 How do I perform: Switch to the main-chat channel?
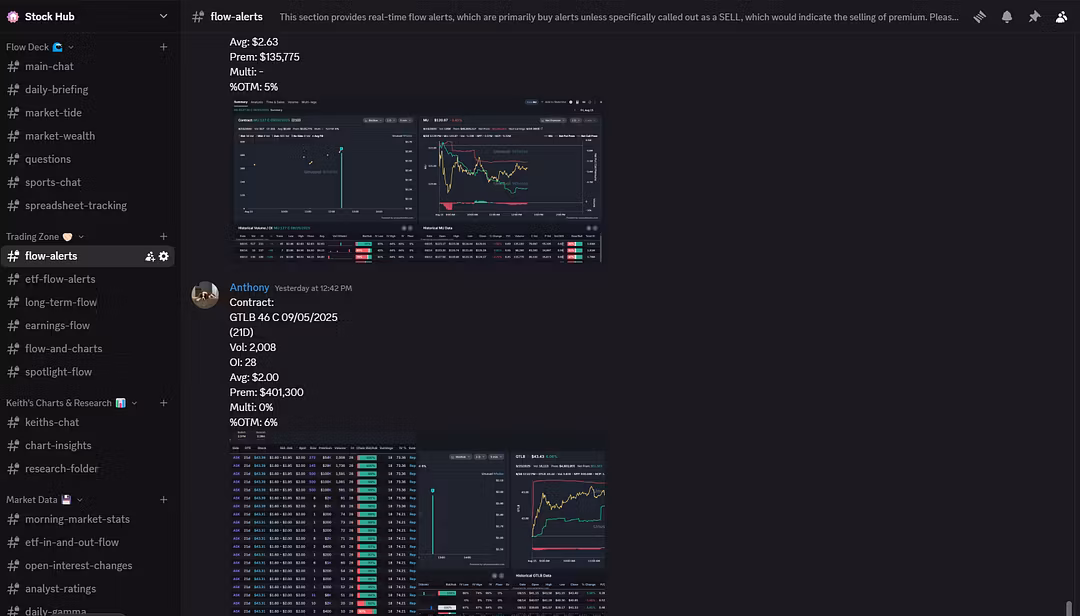click(49, 67)
